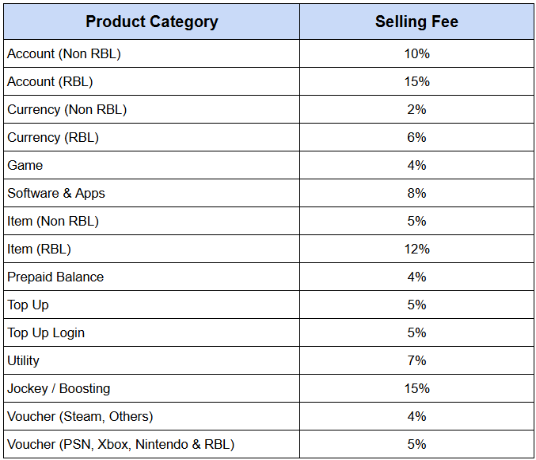Click the Utility category cell
Screen dimensions: 536x460
pos(151,361)
